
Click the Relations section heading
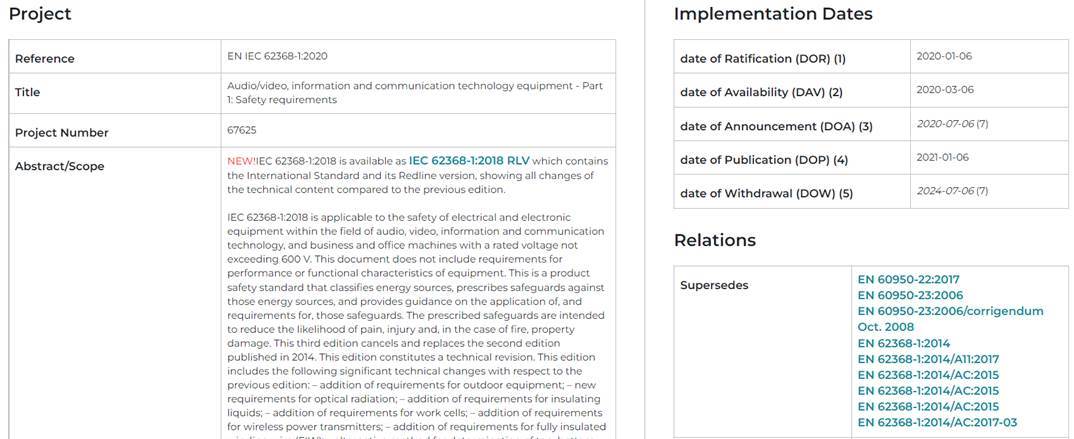715,240
